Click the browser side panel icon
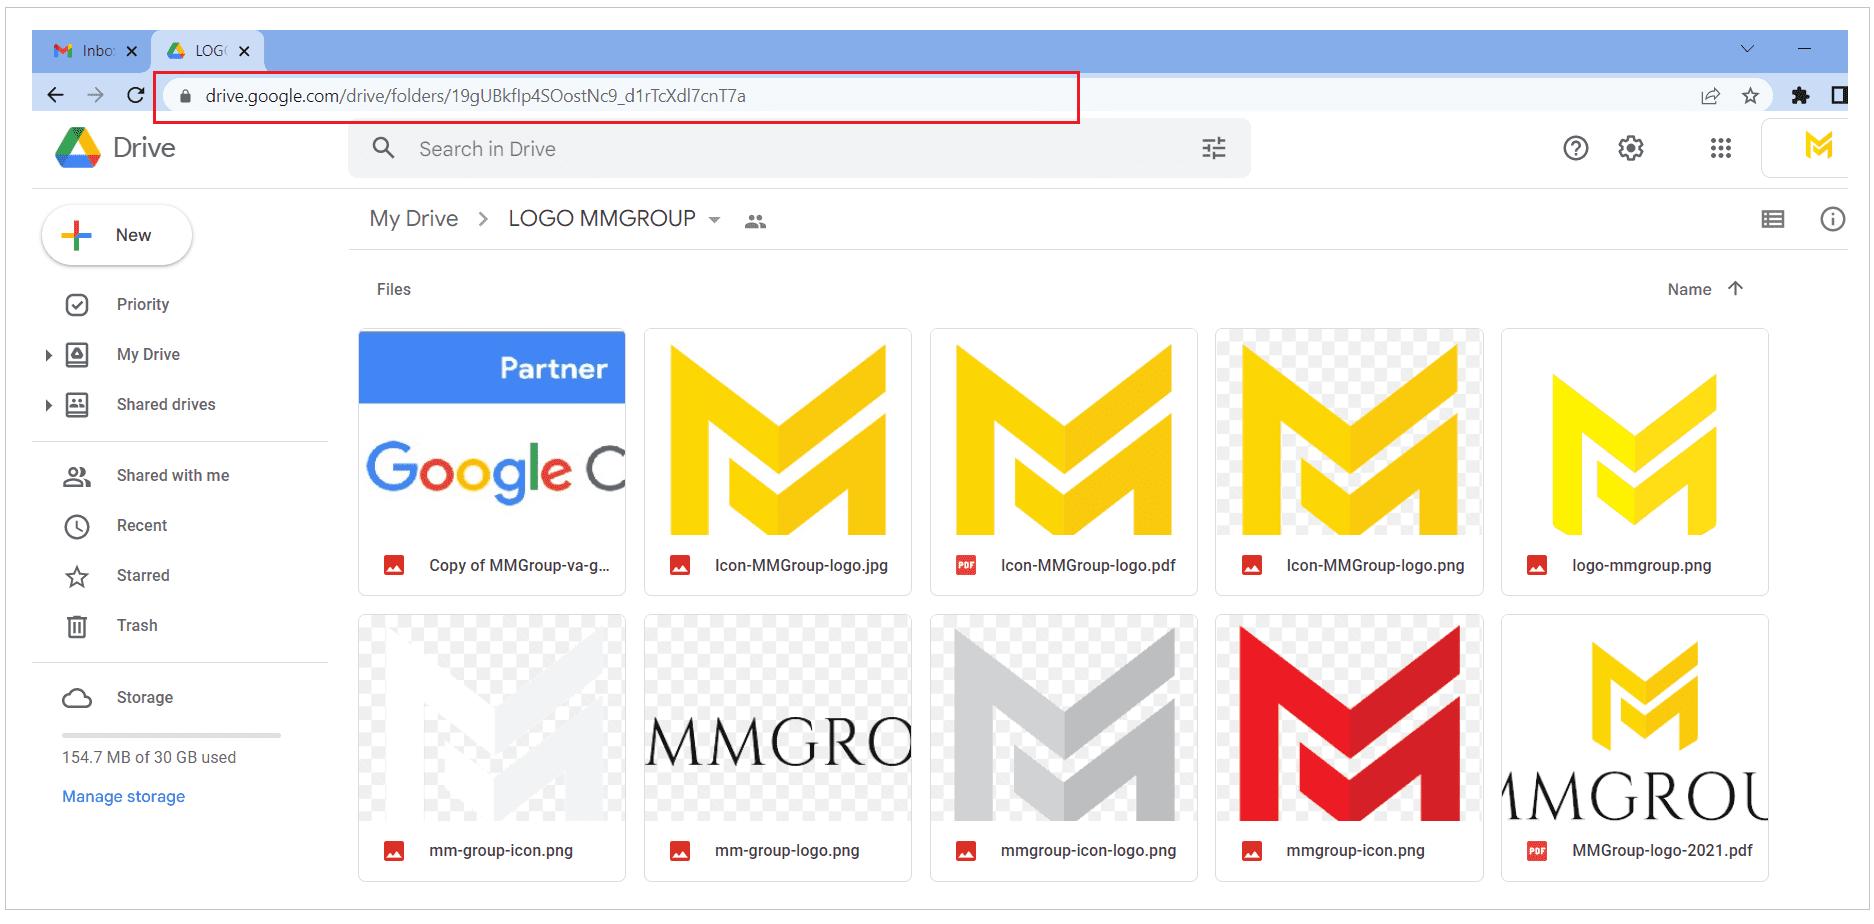The image size is (1874, 924). click(1838, 95)
